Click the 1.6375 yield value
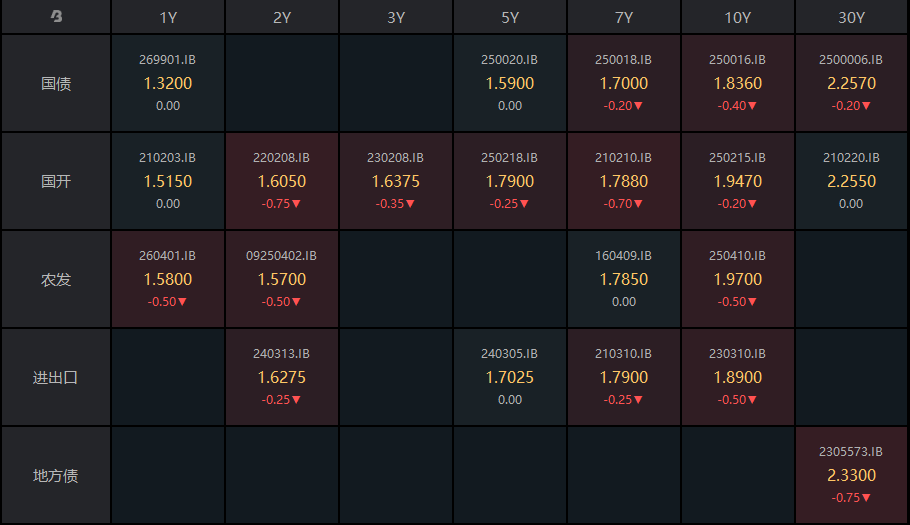This screenshot has height=525, width=910. pos(396,182)
